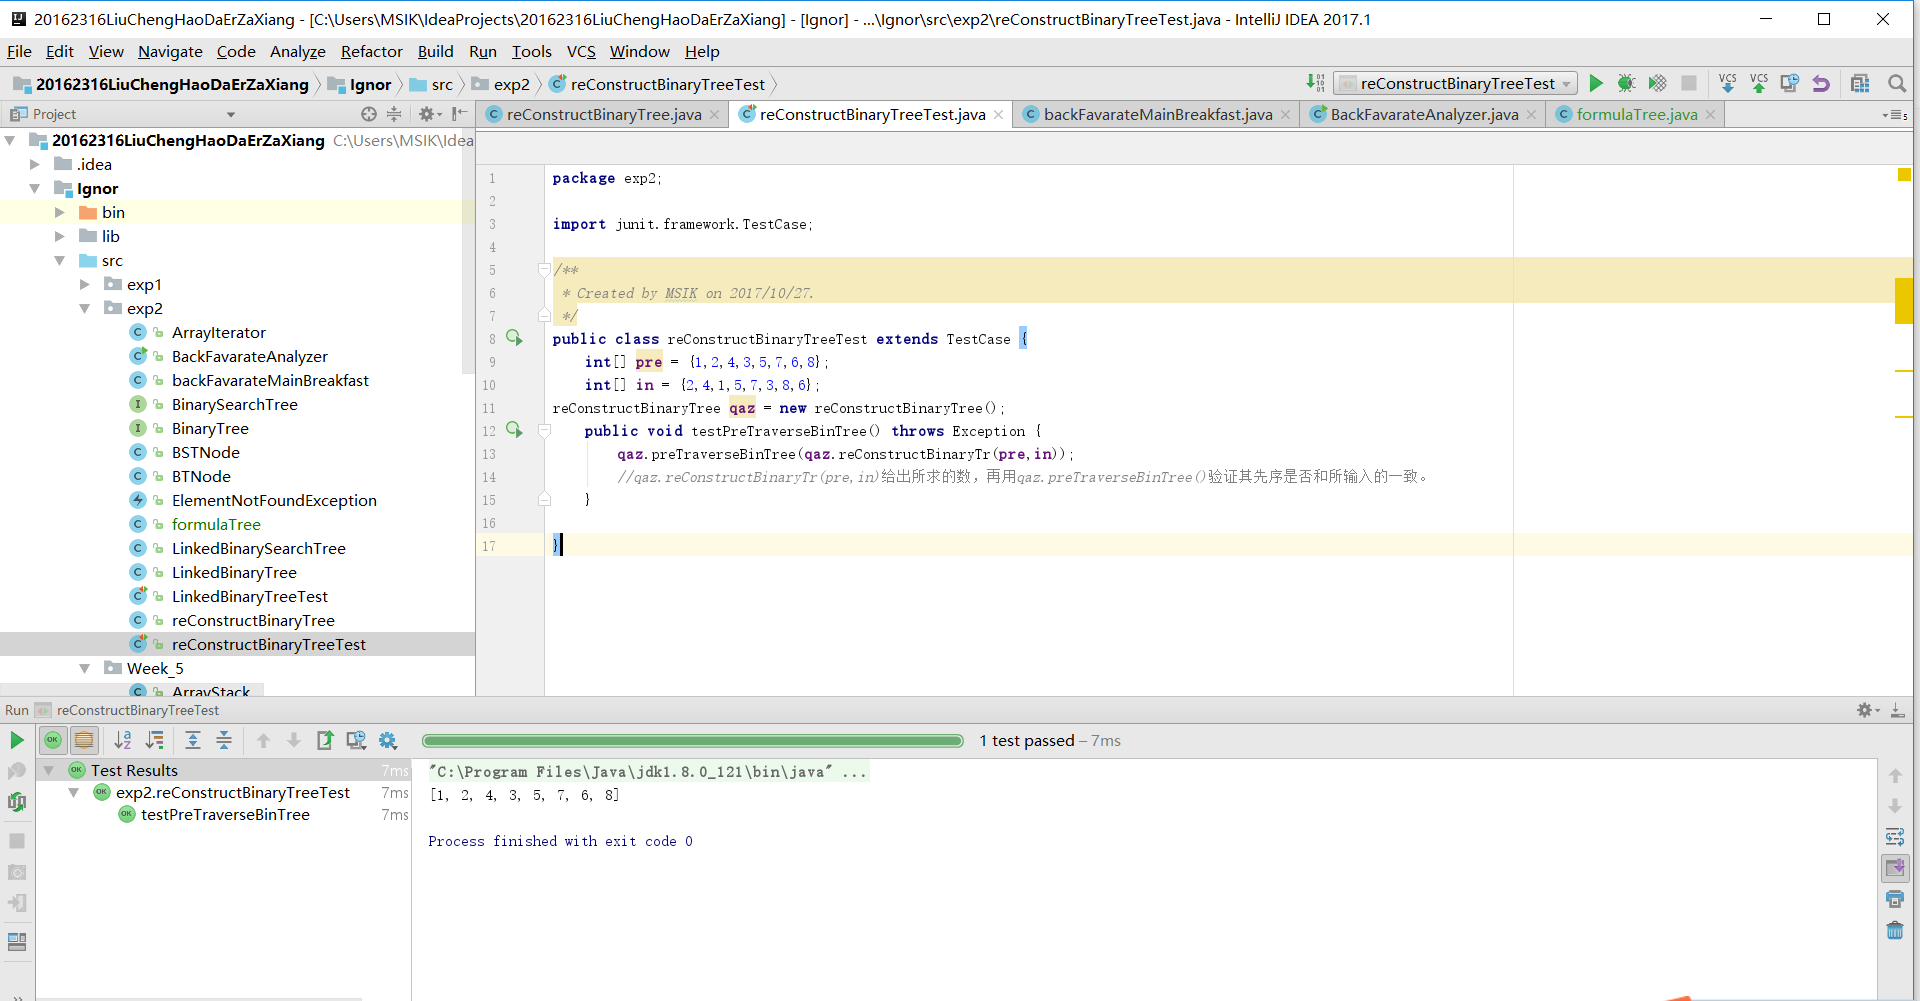The height and width of the screenshot is (1001, 1920).
Task: Click the Stop button in main toolbar
Action: [1689, 84]
